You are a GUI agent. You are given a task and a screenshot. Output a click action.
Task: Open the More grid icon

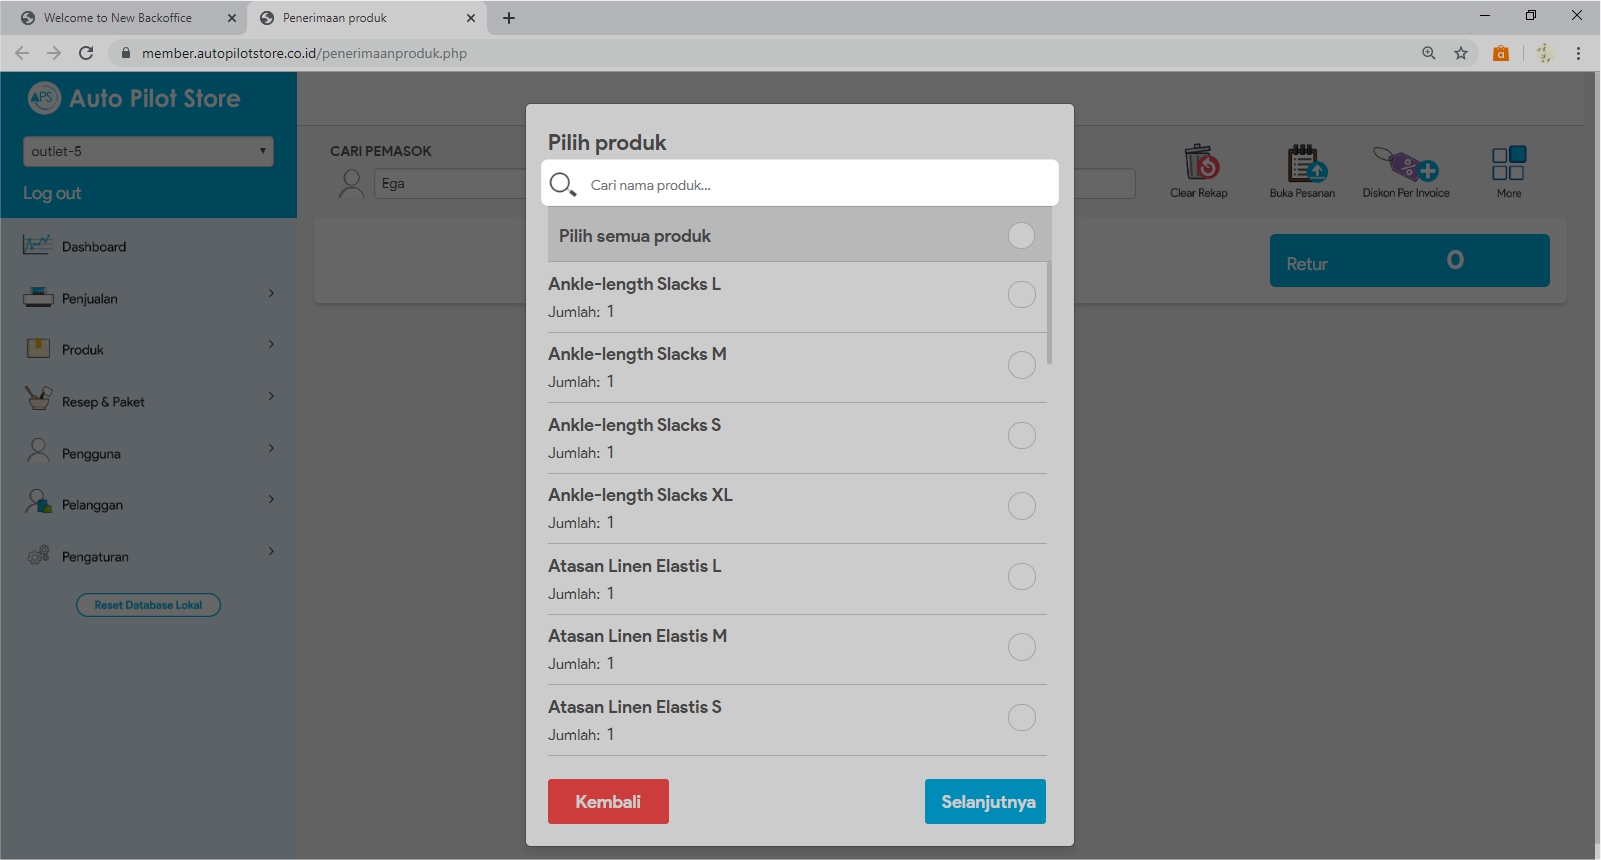pyautogui.click(x=1508, y=162)
